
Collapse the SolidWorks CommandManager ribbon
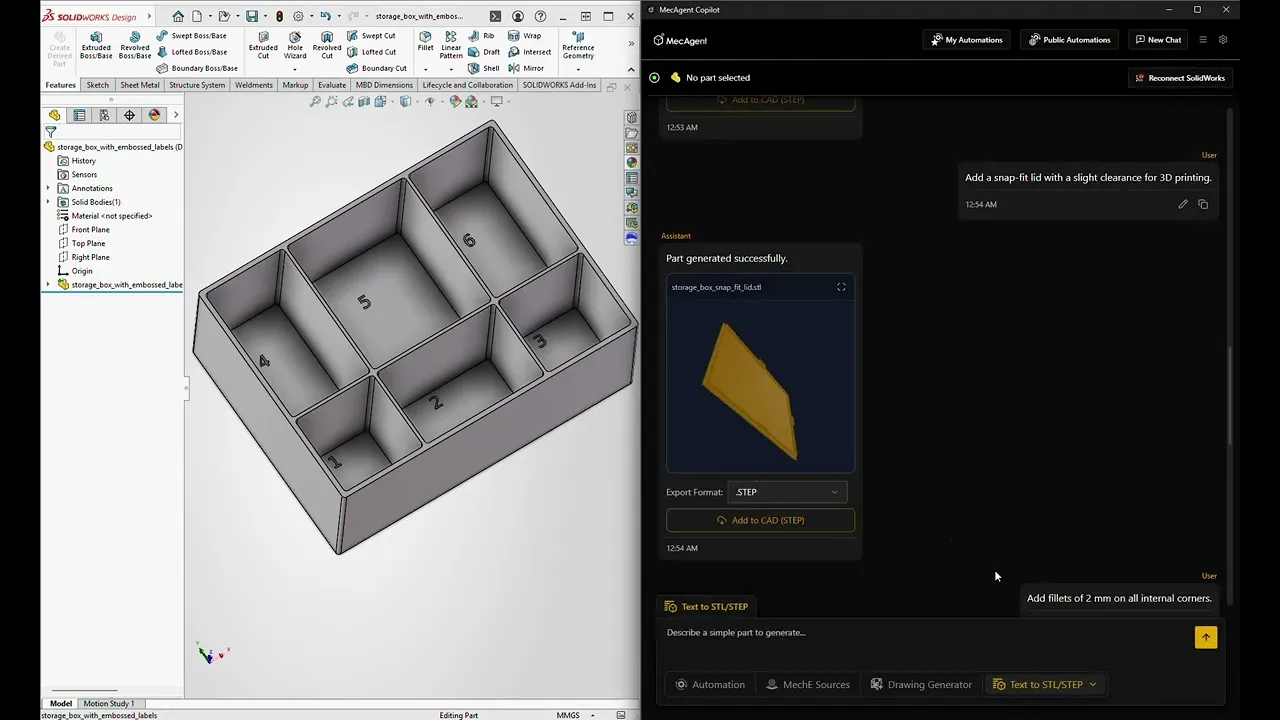(x=631, y=69)
